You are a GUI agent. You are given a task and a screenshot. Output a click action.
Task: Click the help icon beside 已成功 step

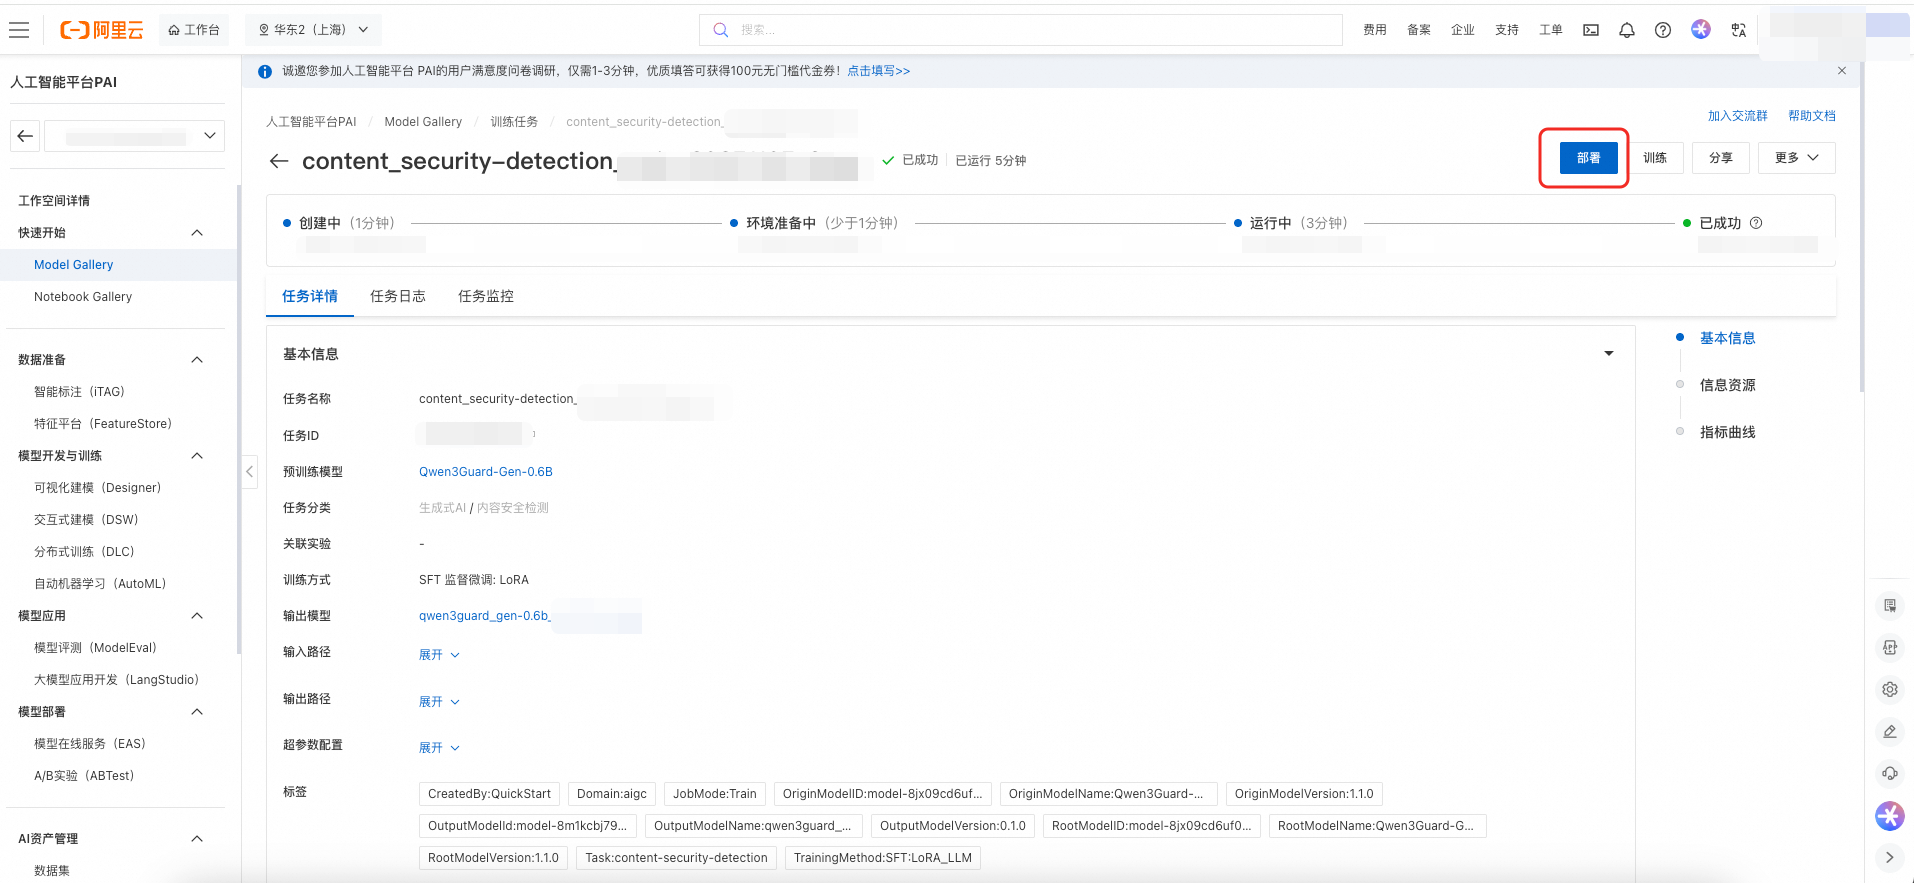pos(1756,223)
